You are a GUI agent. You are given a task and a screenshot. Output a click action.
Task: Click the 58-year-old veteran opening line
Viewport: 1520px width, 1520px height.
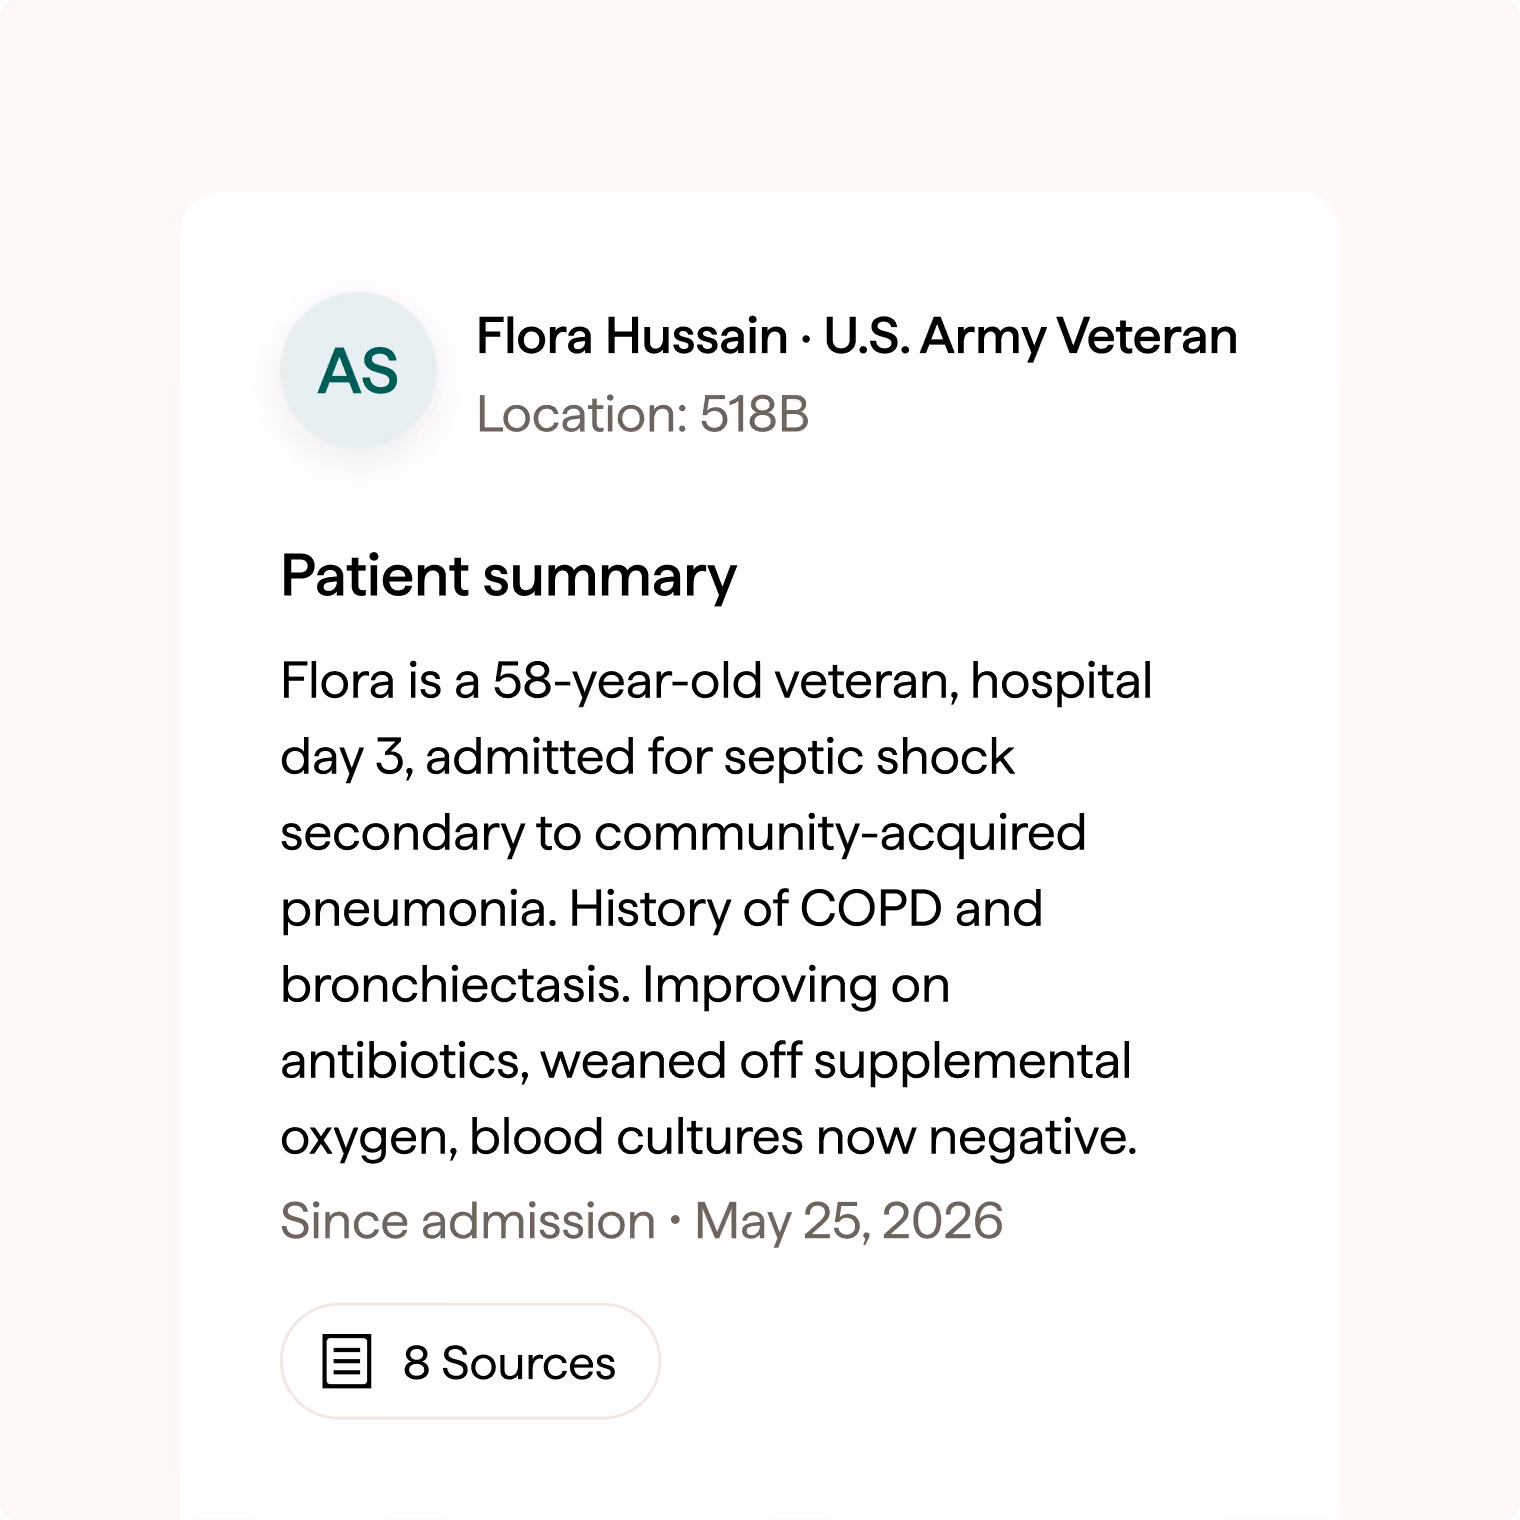[x=716, y=681]
